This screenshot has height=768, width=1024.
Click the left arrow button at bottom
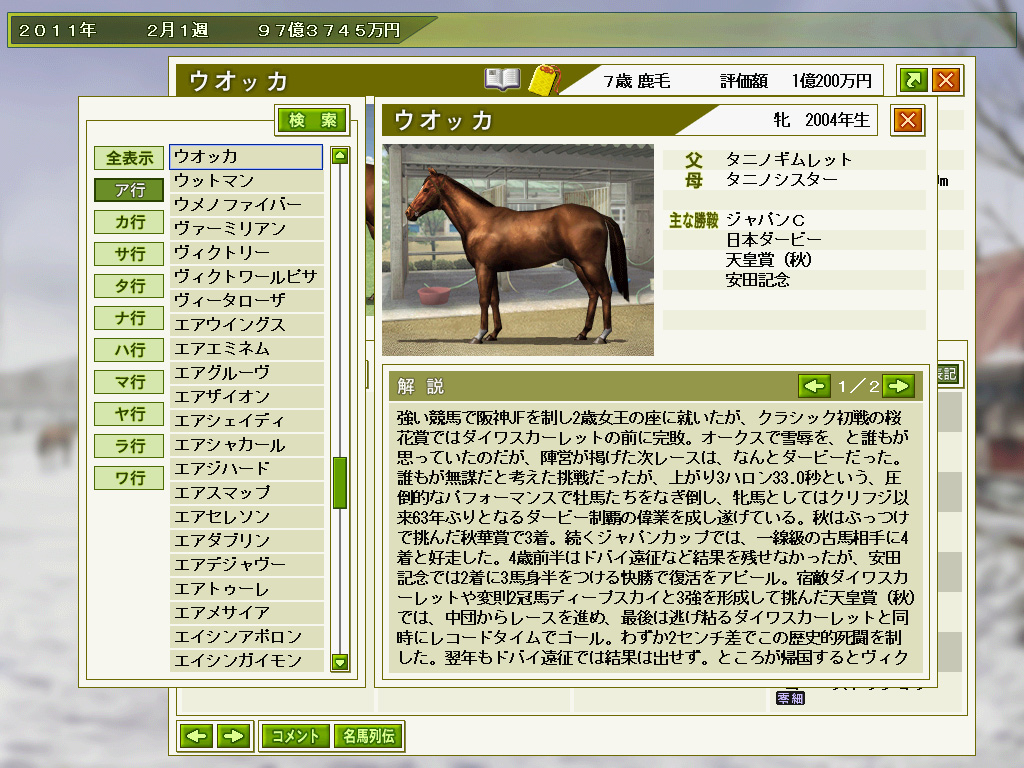[196, 736]
